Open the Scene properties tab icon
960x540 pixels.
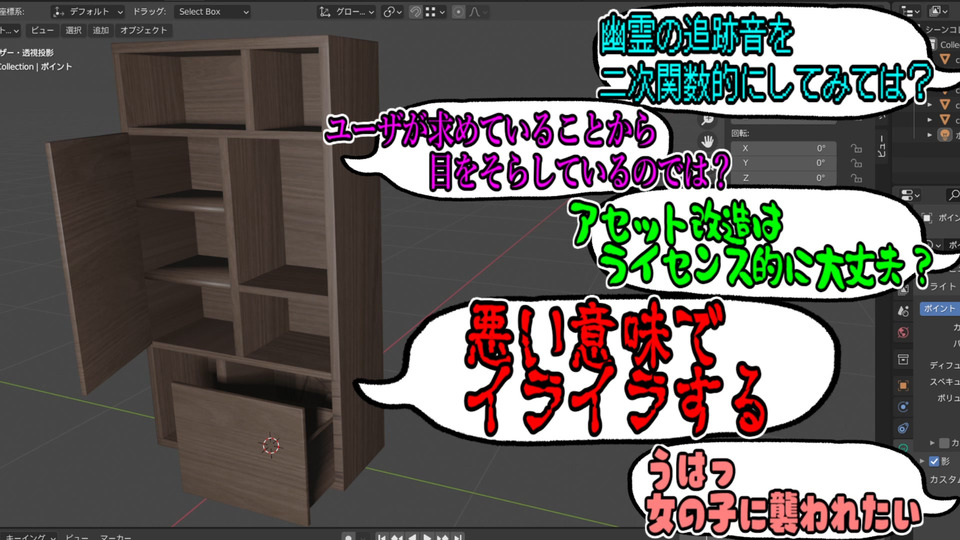(x=903, y=311)
